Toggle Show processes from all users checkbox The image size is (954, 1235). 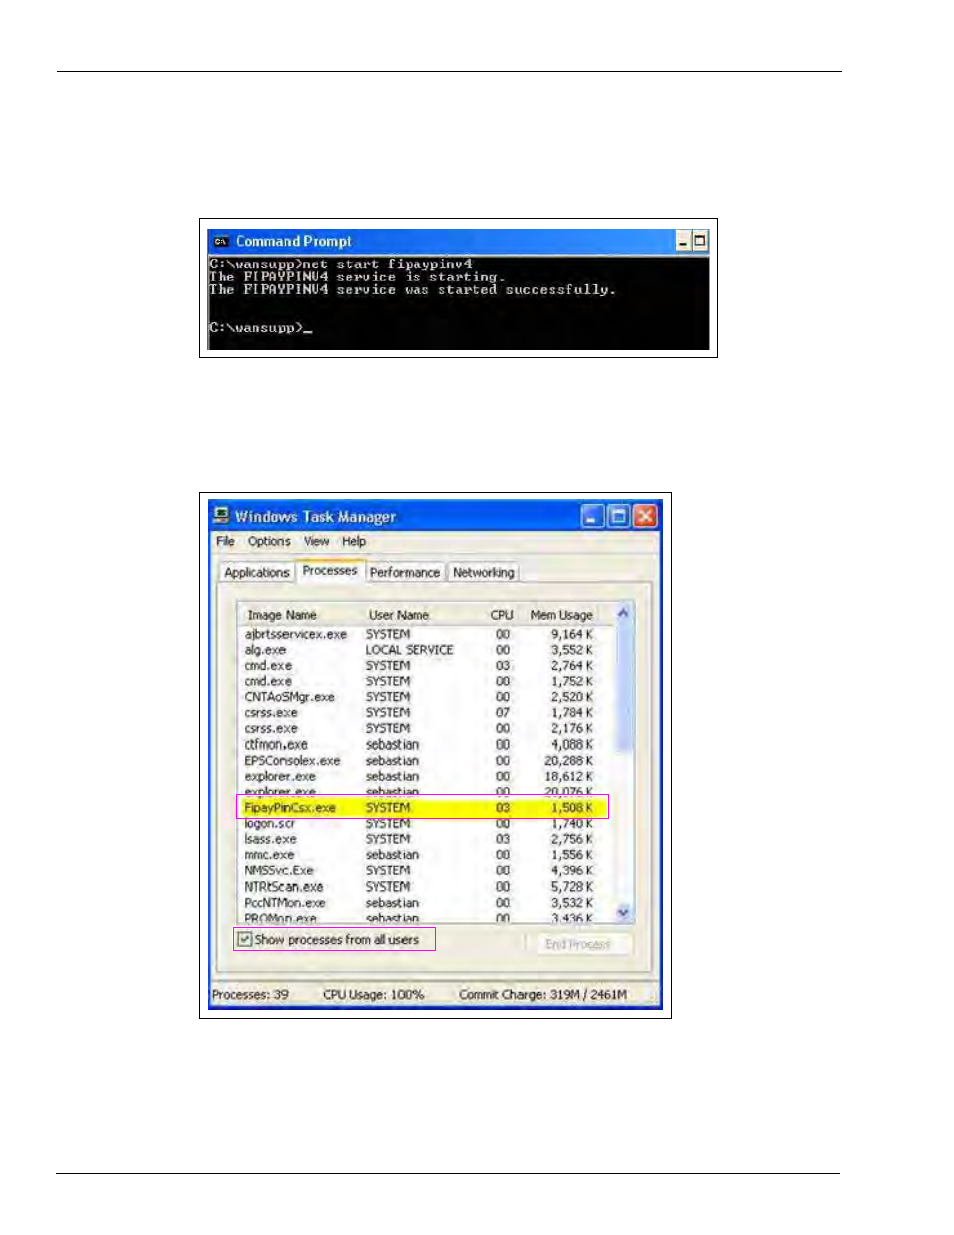tap(244, 939)
